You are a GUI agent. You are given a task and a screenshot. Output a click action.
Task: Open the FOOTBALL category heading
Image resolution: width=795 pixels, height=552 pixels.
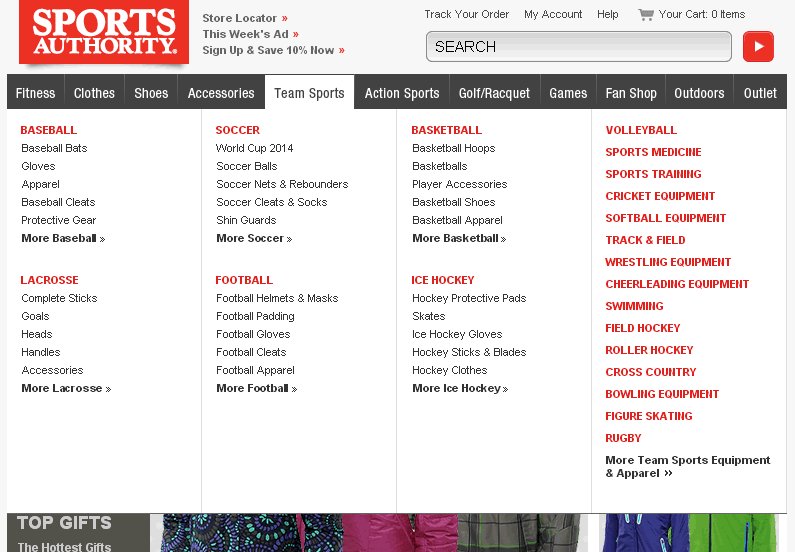coord(244,280)
